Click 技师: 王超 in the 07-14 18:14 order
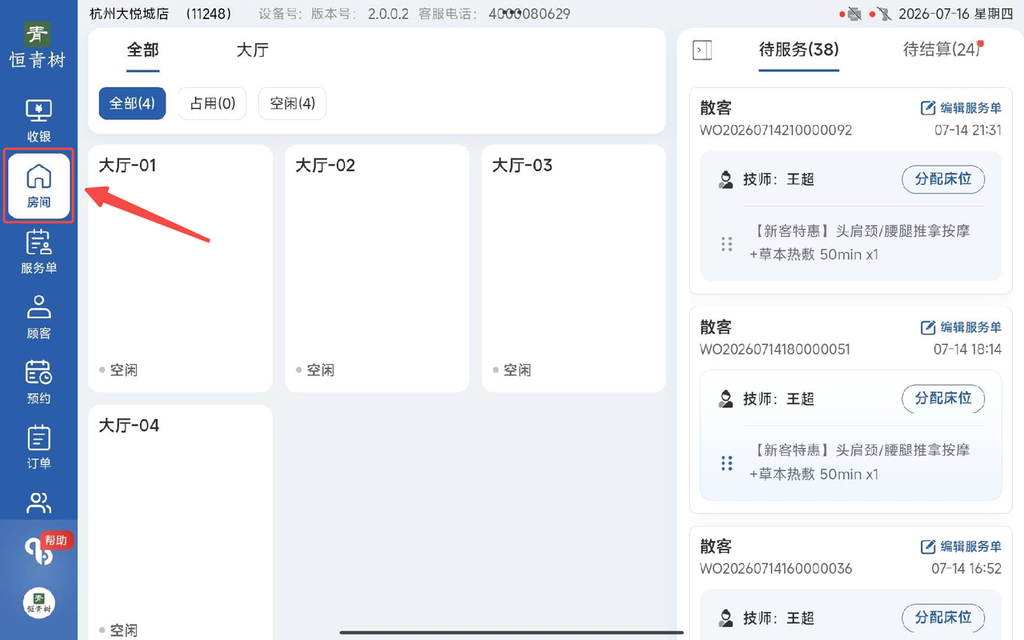 (778, 399)
